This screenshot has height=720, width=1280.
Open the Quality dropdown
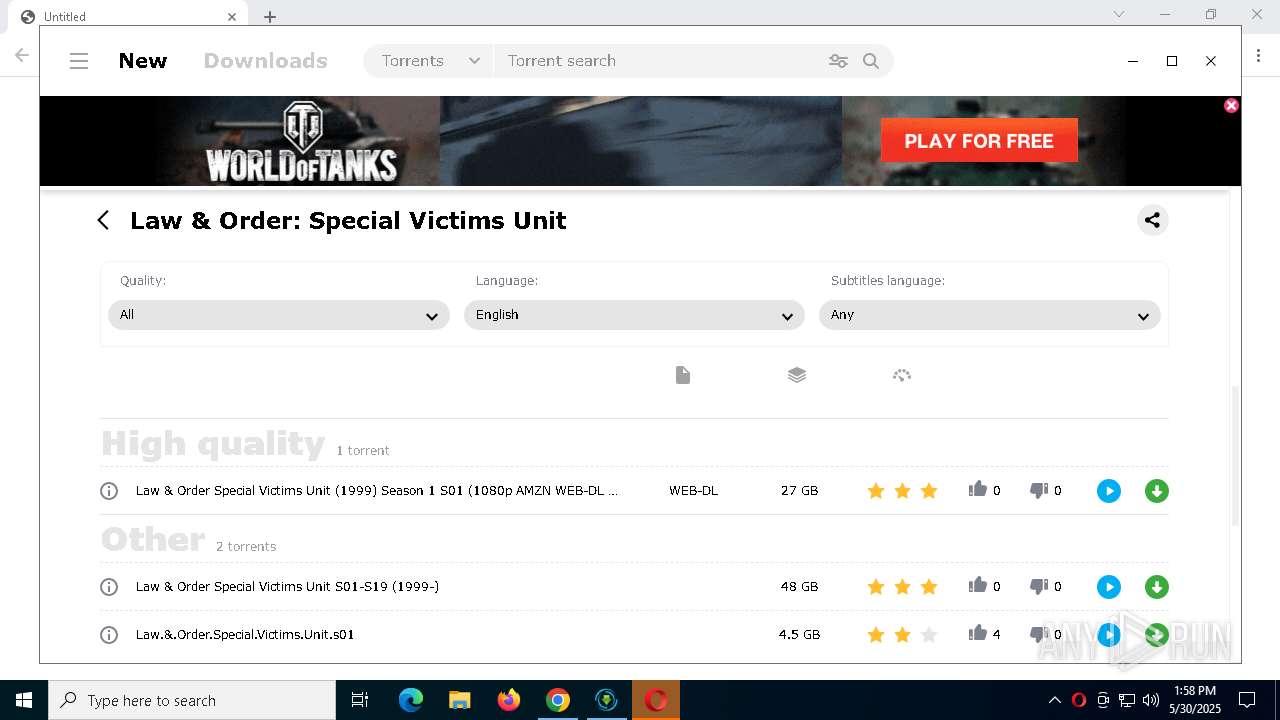[x=279, y=315]
